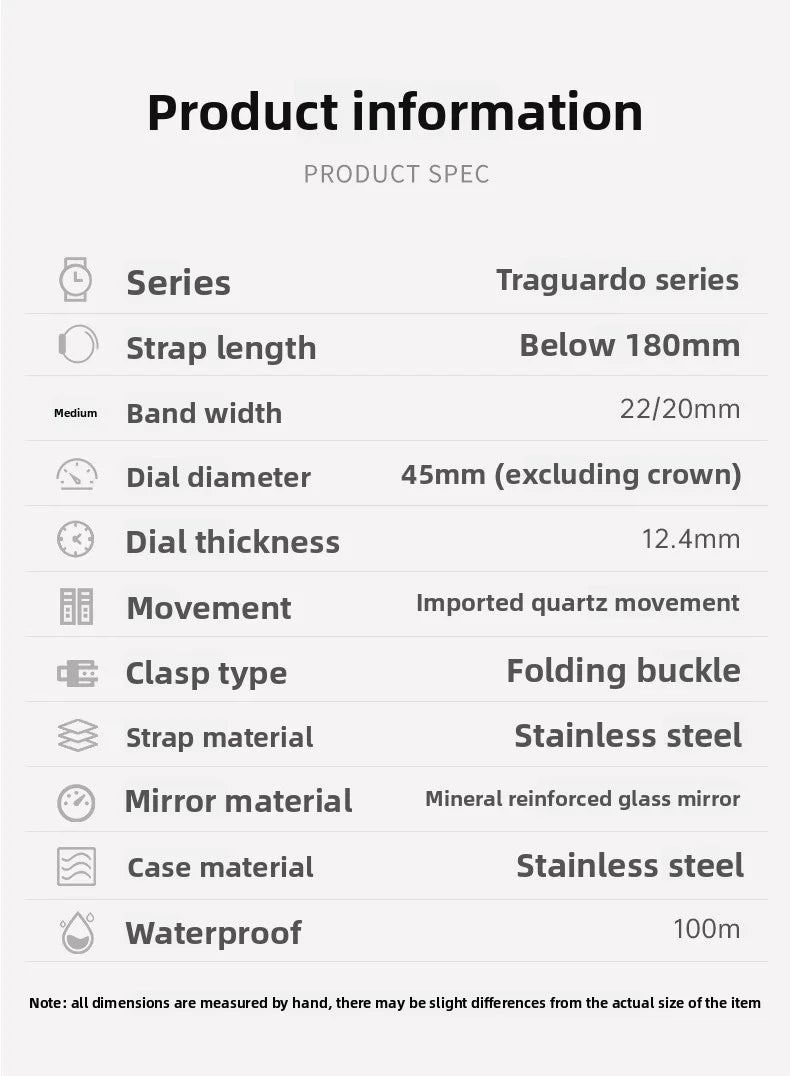
Task: Click the water droplet icon beside Waterproof
Action: pyautogui.click(x=77, y=933)
